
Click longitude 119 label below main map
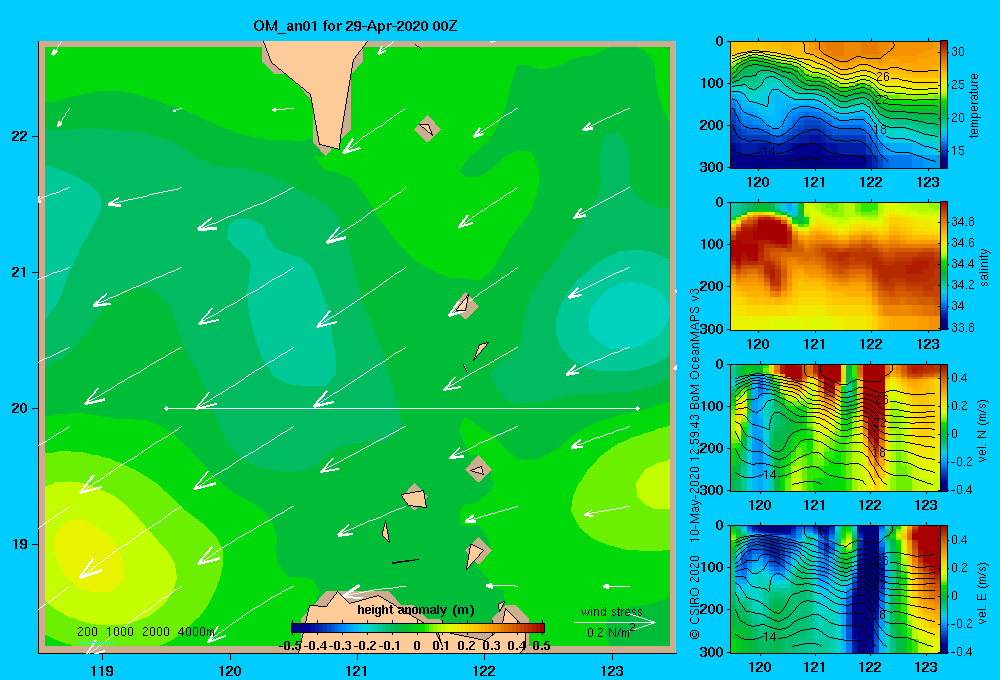click(102, 670)
